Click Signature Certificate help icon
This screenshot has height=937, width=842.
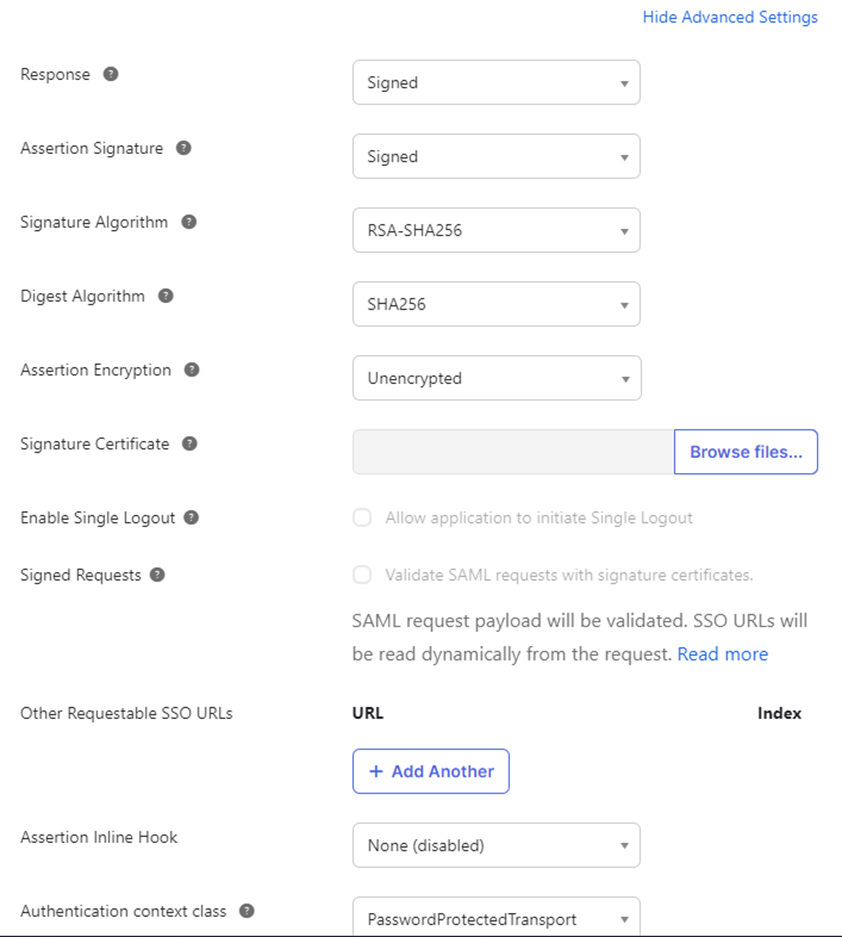coord(189,444)
